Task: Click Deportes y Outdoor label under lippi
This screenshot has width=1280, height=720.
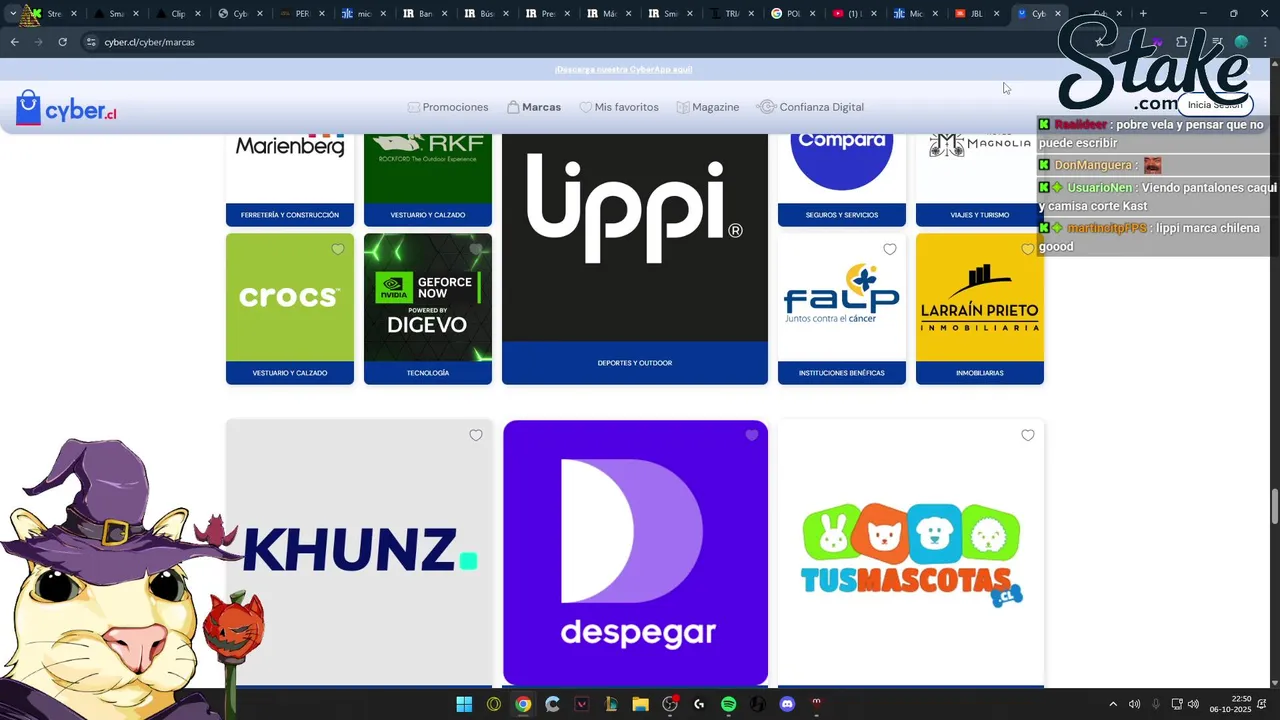Action: tap(635, 363)
